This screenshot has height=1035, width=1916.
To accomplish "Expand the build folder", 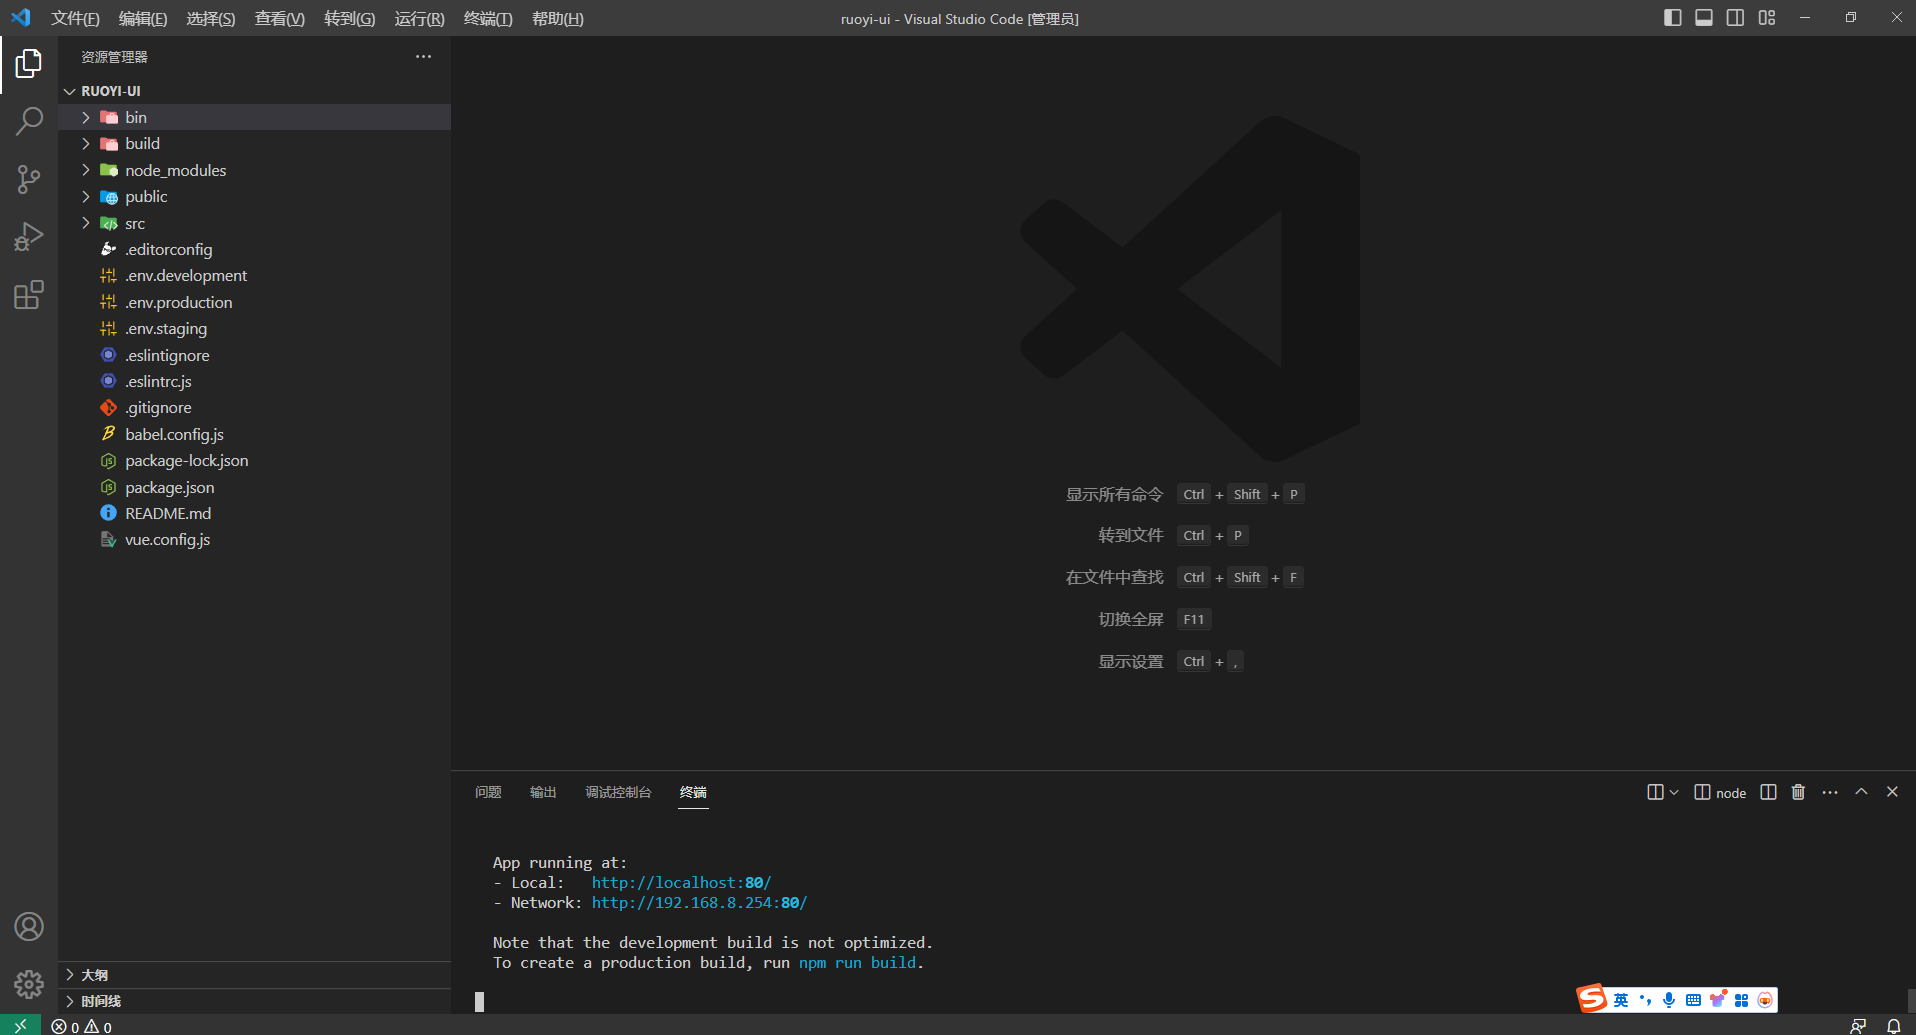I will [x=255, y=144].
